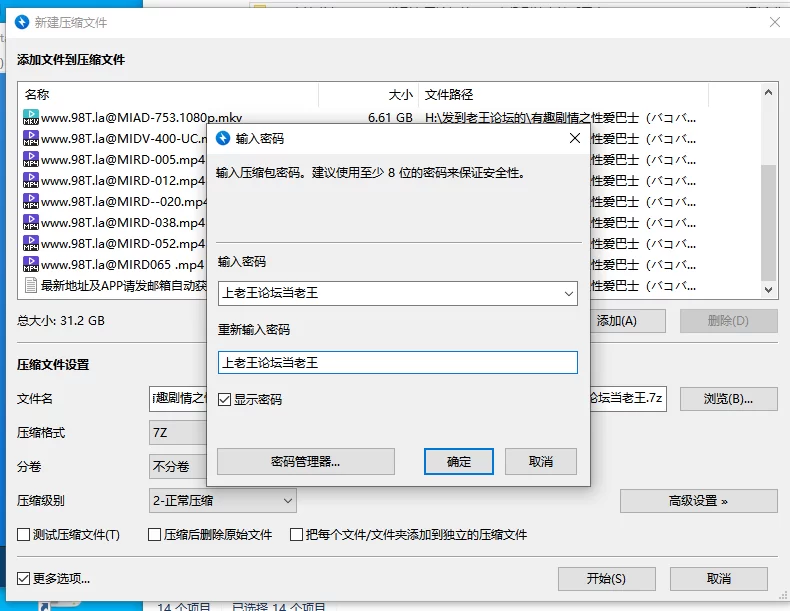Enable 把每个文件/文件夹添加到独立的压缩文件 option
This screenshot has width=790, height=611.
click(296, 534)
